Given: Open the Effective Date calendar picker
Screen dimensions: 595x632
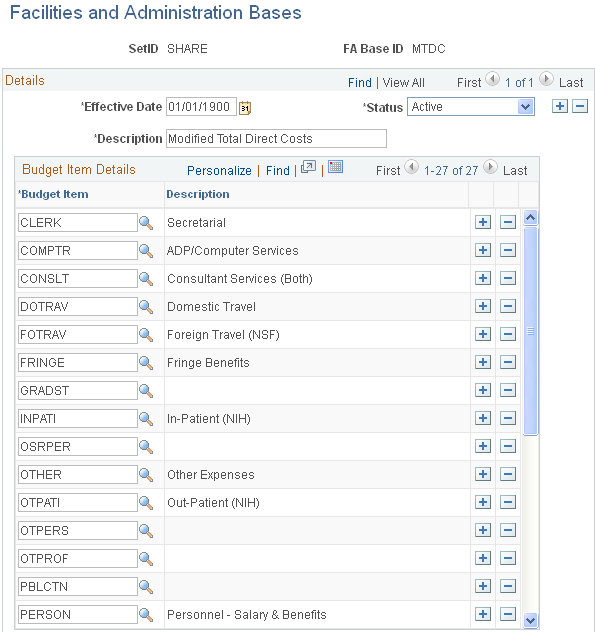Looking at the screenshot, I should (245, 108).
